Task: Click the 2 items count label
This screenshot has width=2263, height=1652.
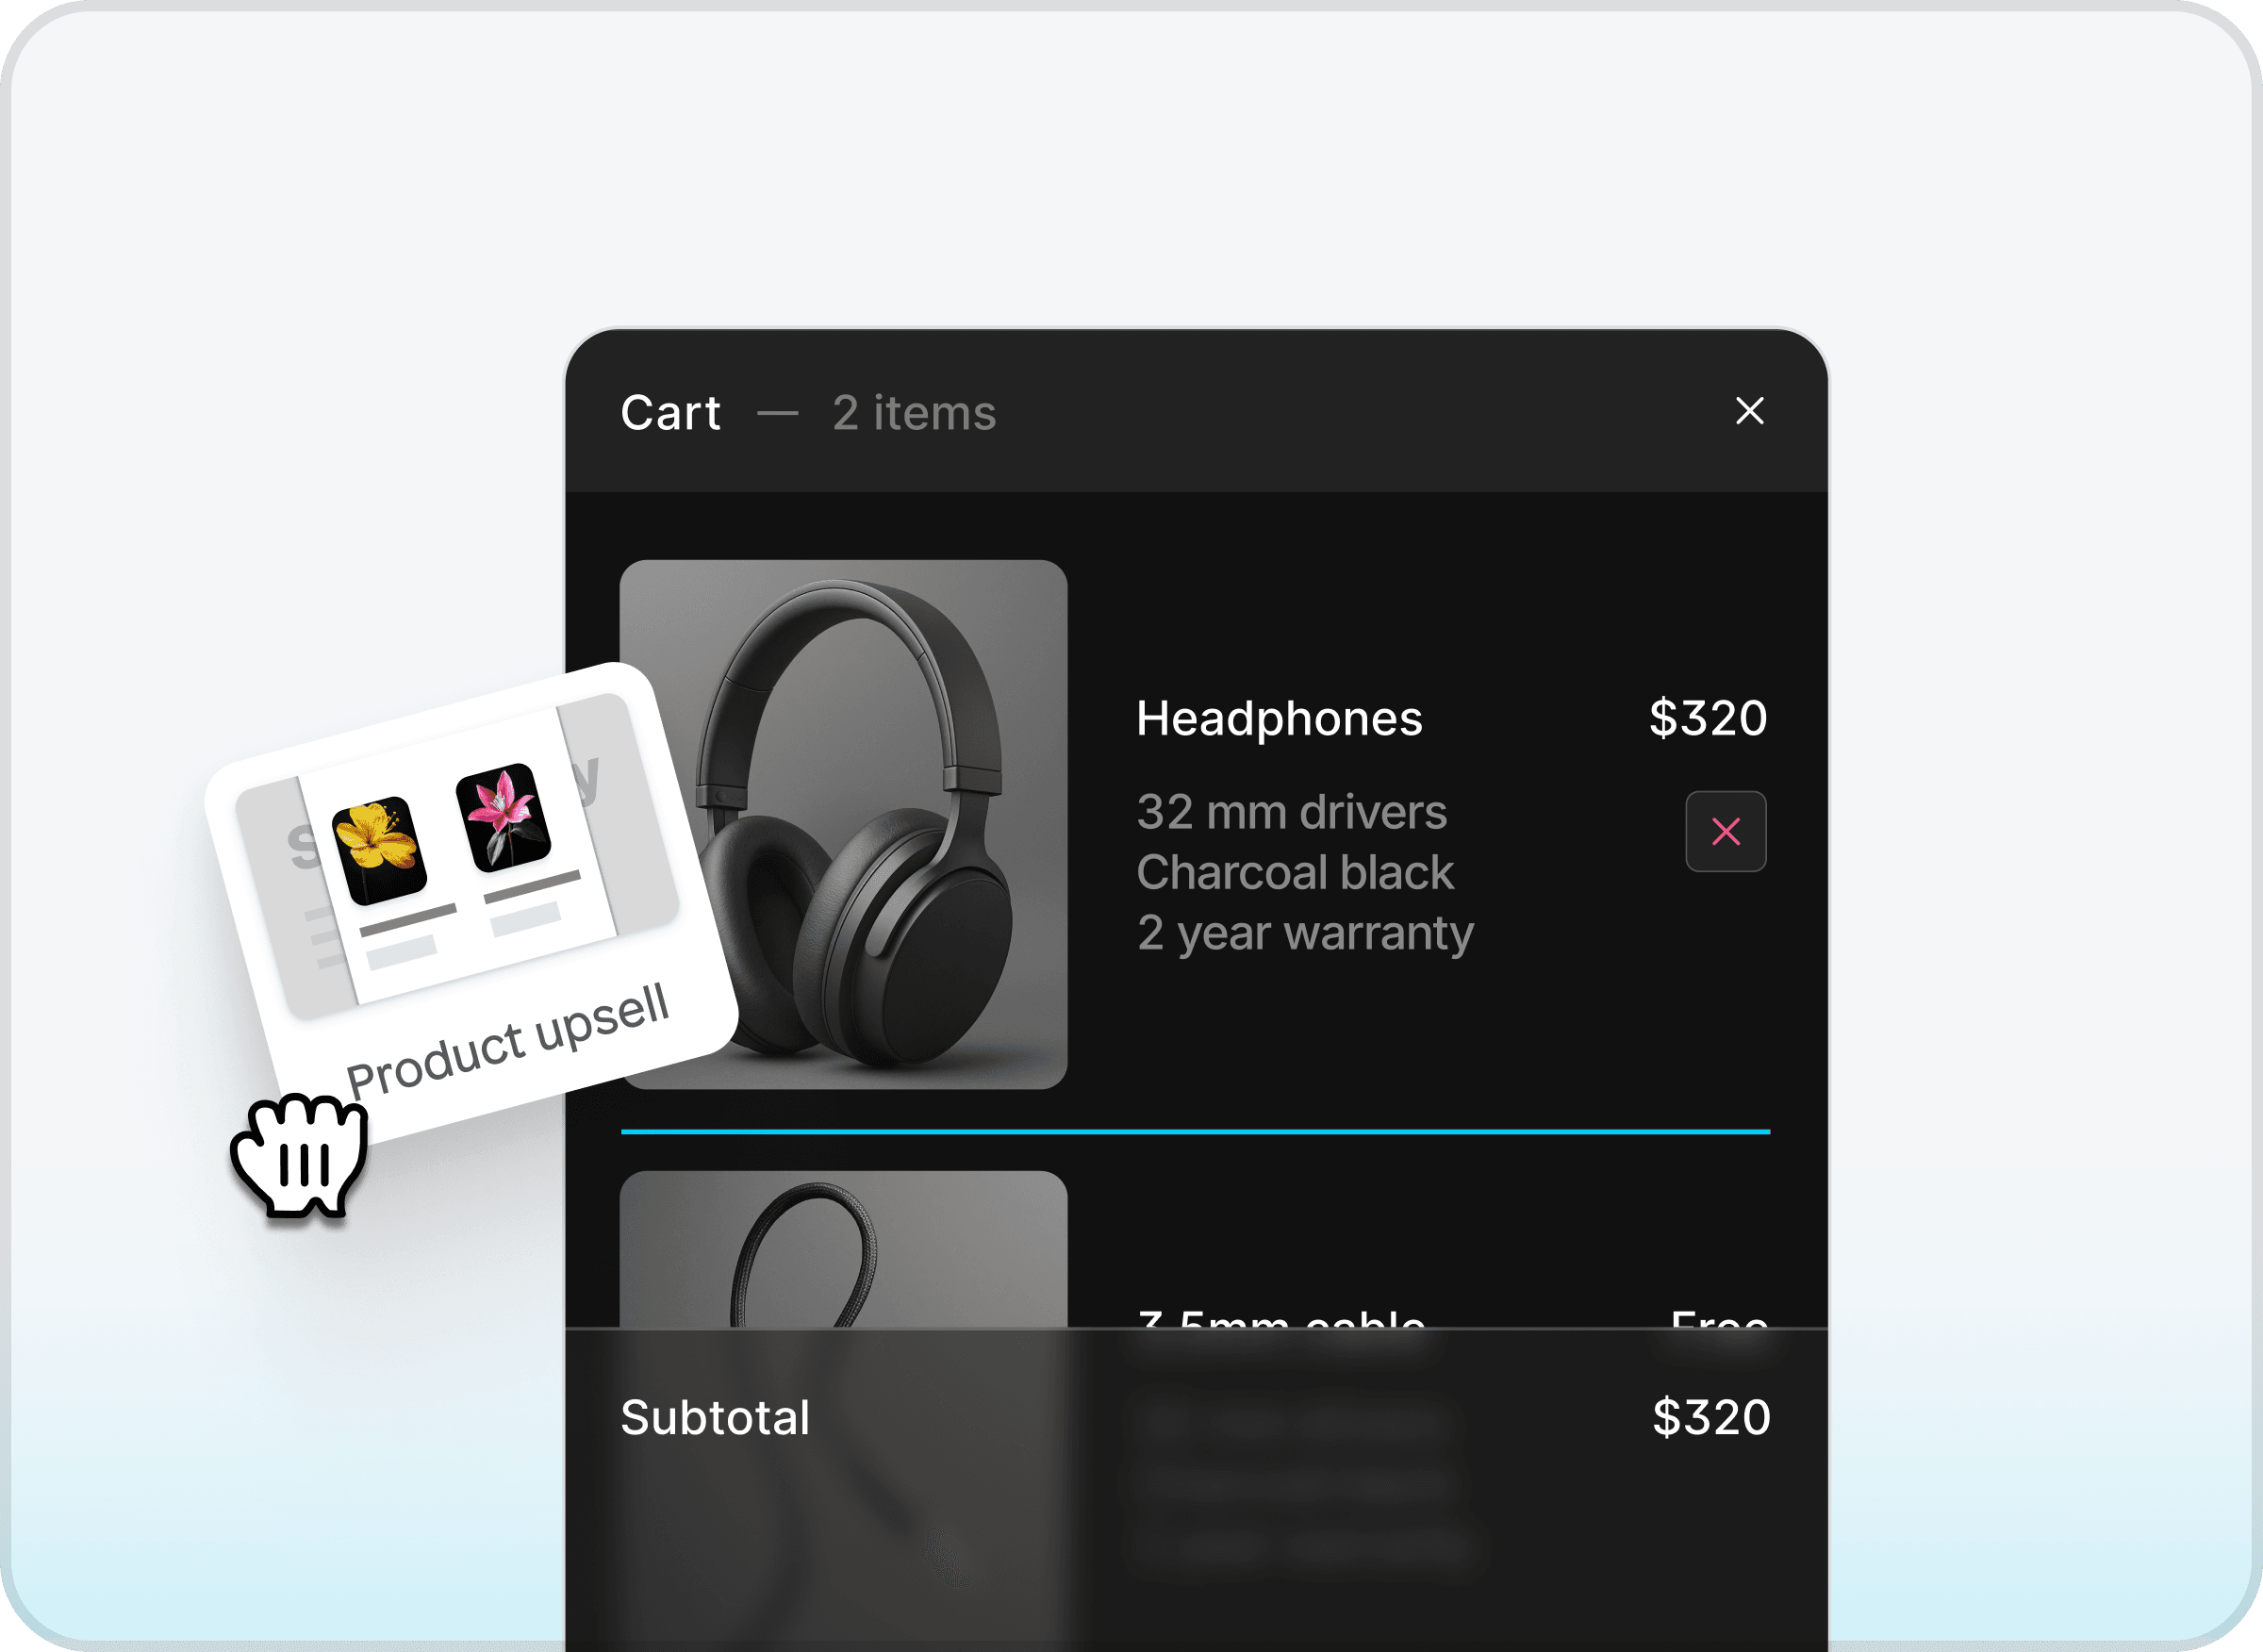Action: click(914, 413)
